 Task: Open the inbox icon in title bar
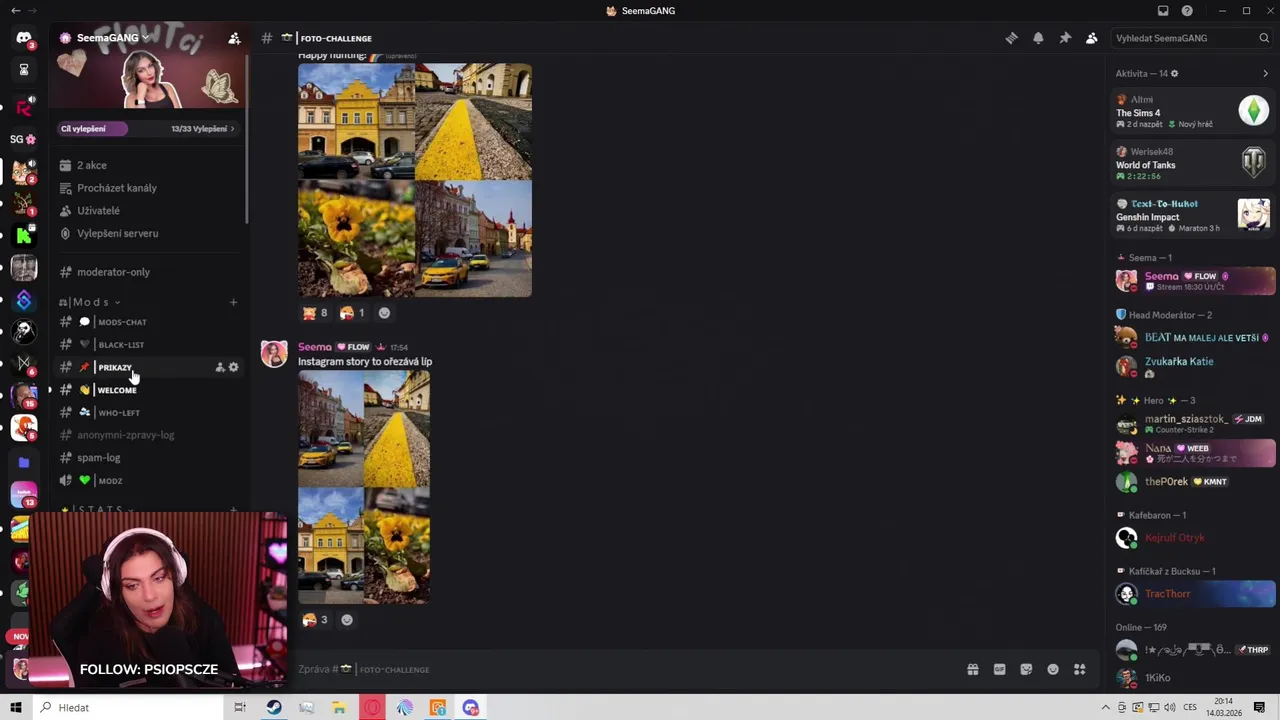1163,11
